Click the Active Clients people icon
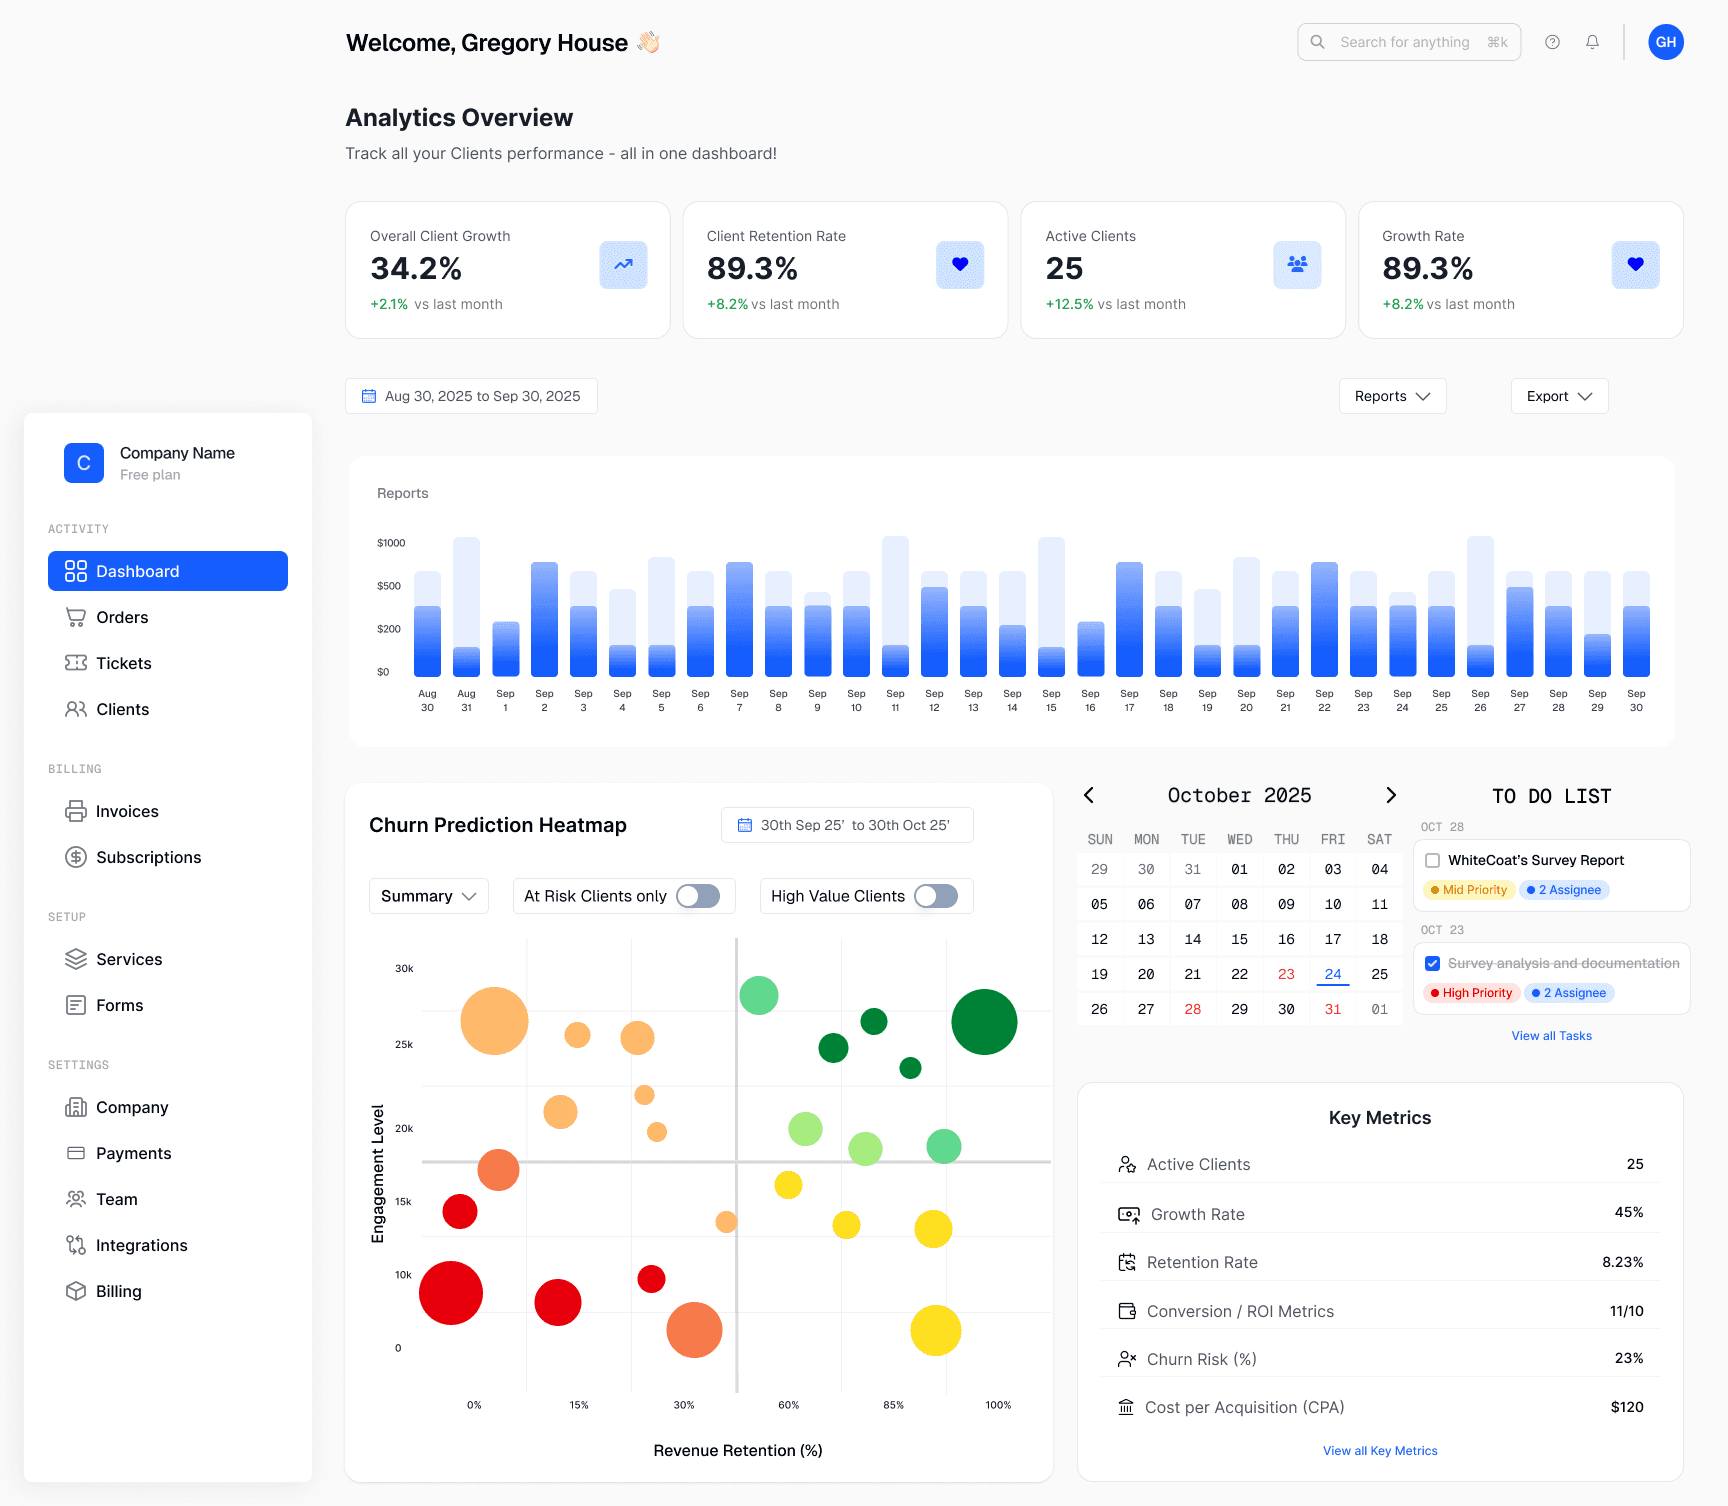Viewport: 1728px width, 1506px height. 1297,265
